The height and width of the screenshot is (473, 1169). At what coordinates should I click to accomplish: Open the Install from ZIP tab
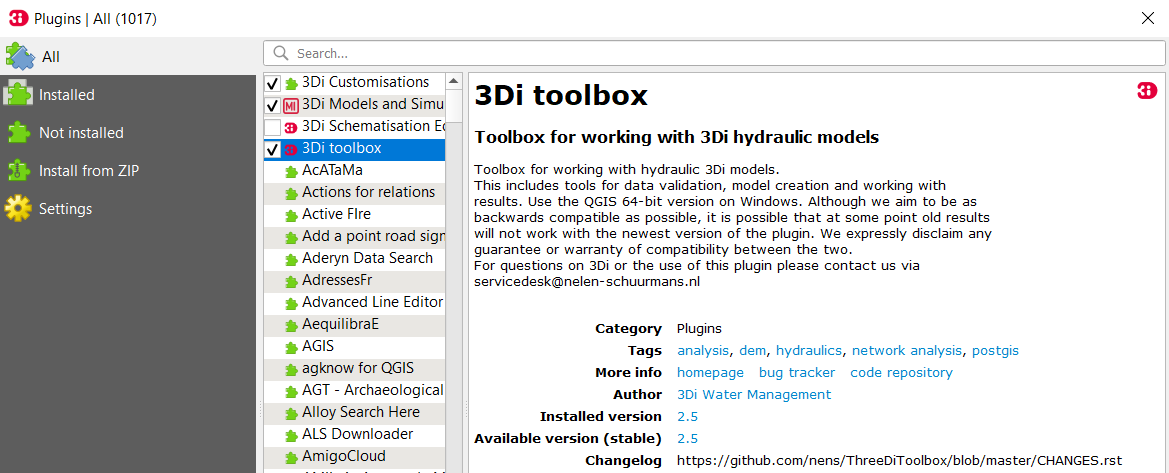128,171
